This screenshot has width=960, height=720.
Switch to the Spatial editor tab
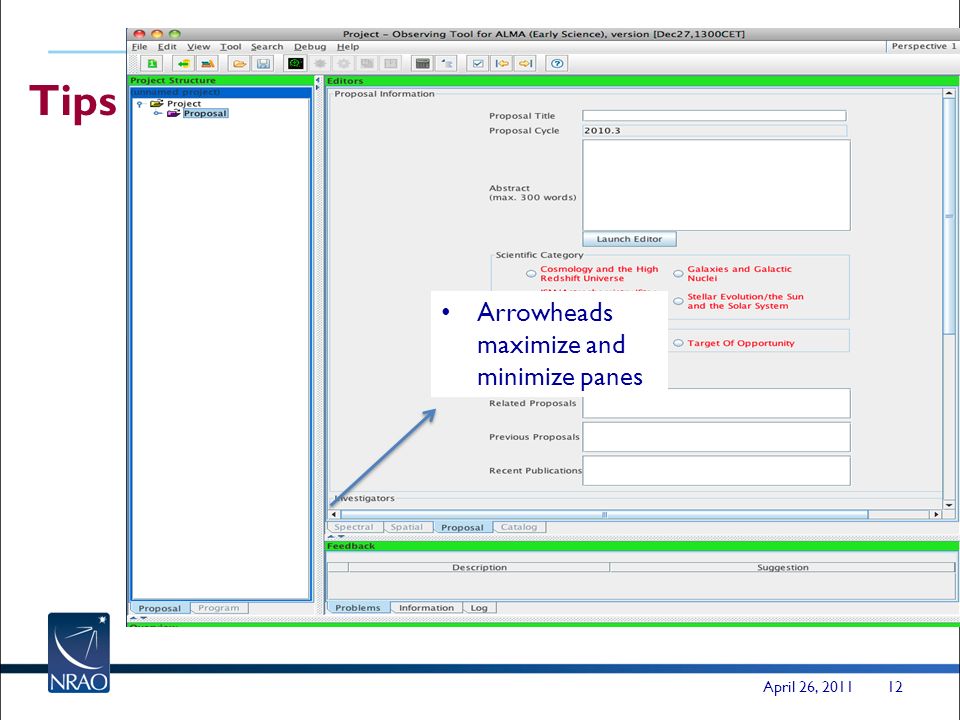pos(407,527)
